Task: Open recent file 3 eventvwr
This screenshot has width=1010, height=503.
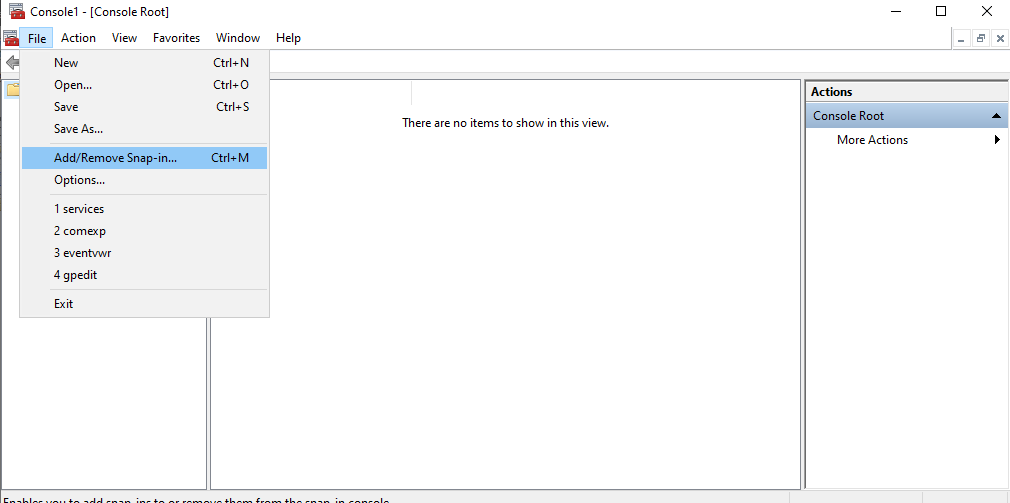Action: pyautogui.click(x=144, y=252)
